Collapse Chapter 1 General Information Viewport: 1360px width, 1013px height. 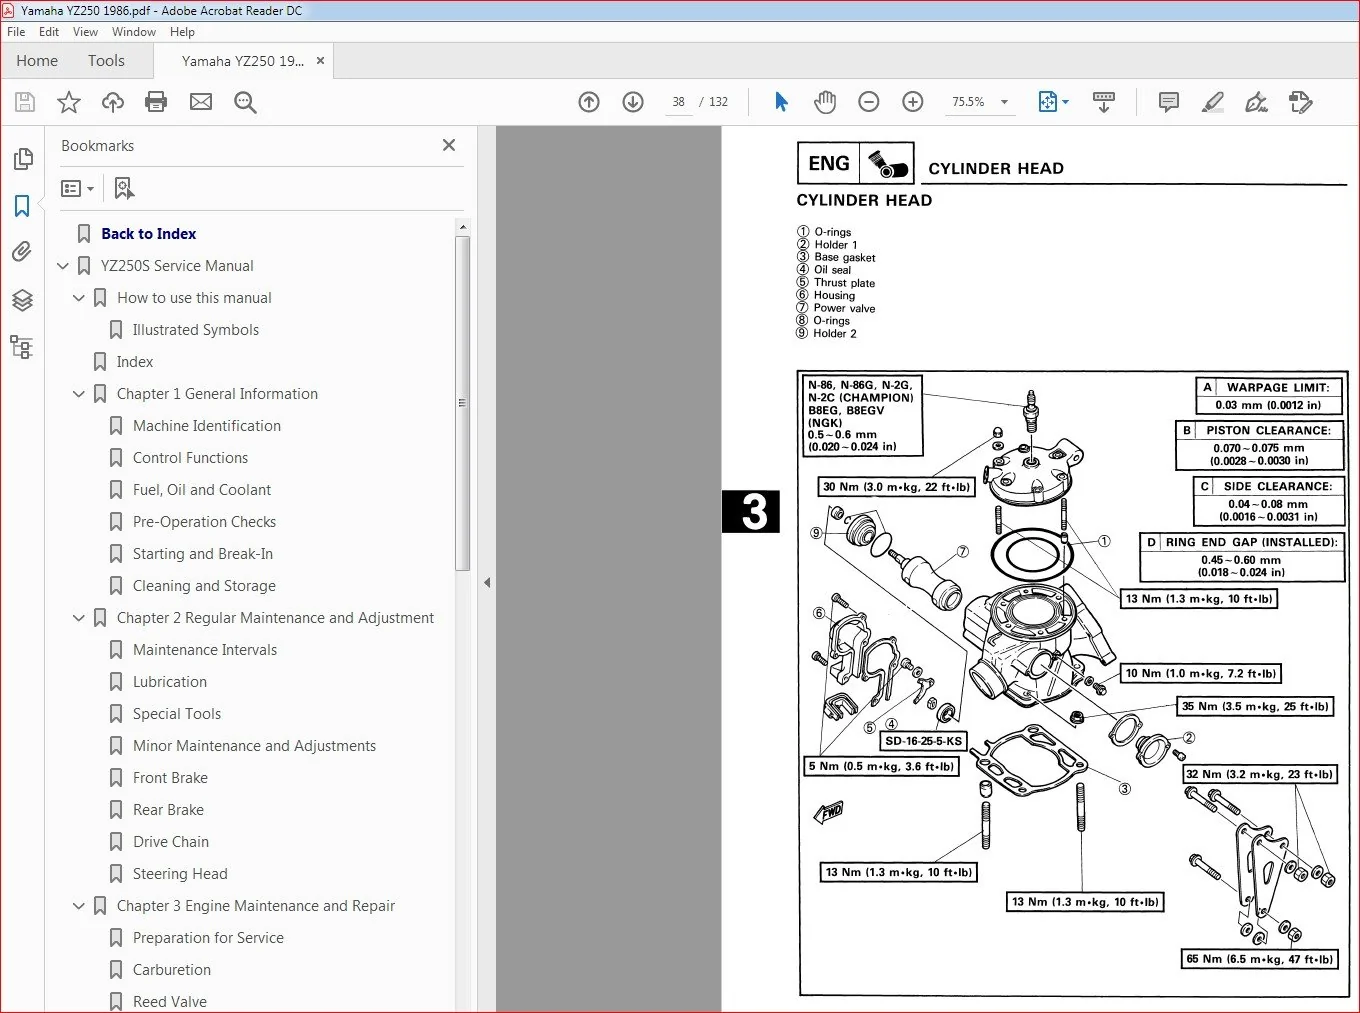79,394
